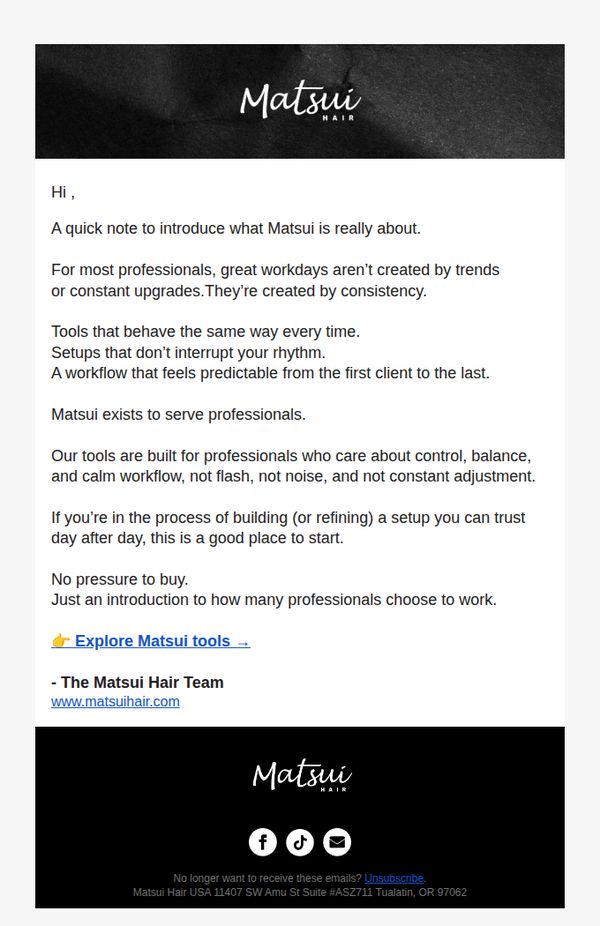Click the Matsui Hair logo in header banner
The width and height of the screenshot is (600, 926).
point(300,102)
